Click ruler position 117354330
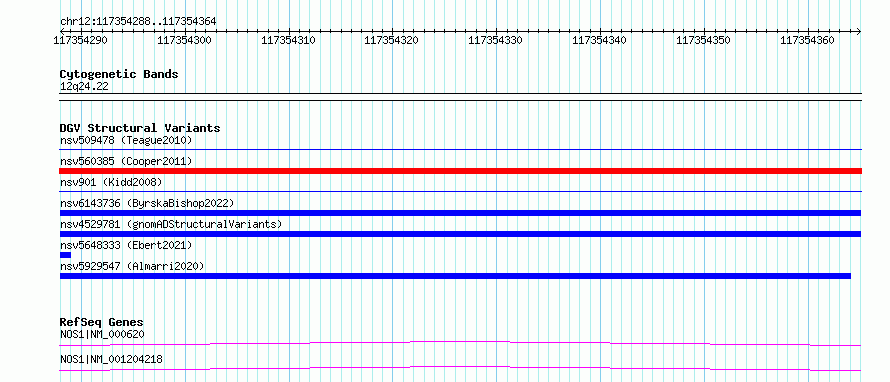 tap(496, 40)
